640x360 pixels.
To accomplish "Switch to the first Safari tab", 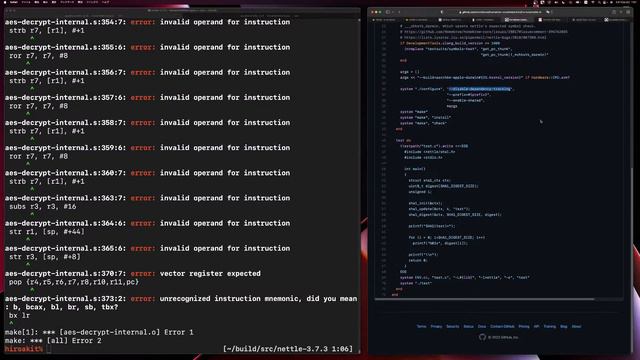I will pyautogui.click(x=384, y=20).
